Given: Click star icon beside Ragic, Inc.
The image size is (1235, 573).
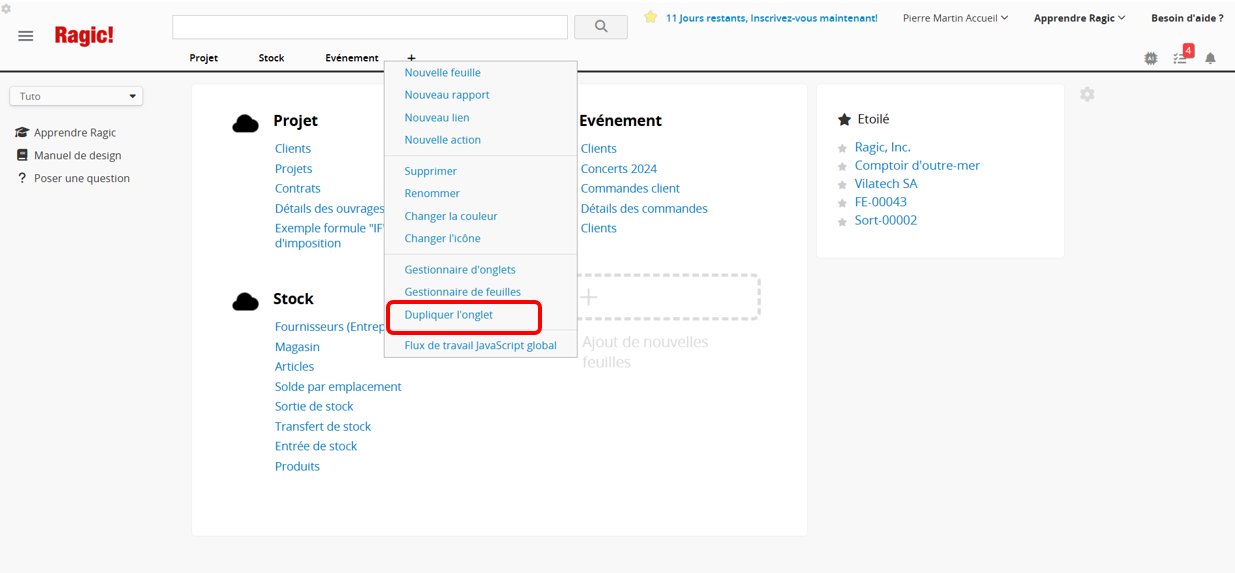Looking at the screenshot, I should coord(842,148).
